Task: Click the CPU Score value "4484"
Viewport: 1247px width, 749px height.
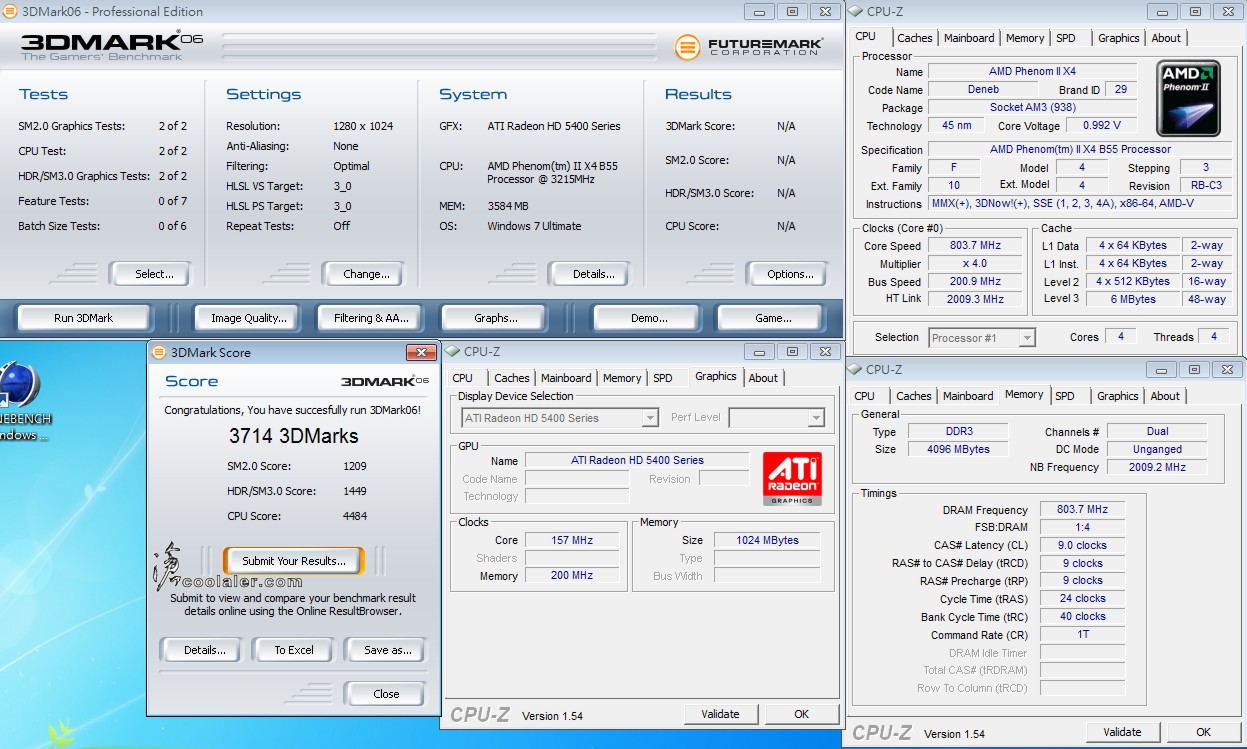Action: (354, 517)
